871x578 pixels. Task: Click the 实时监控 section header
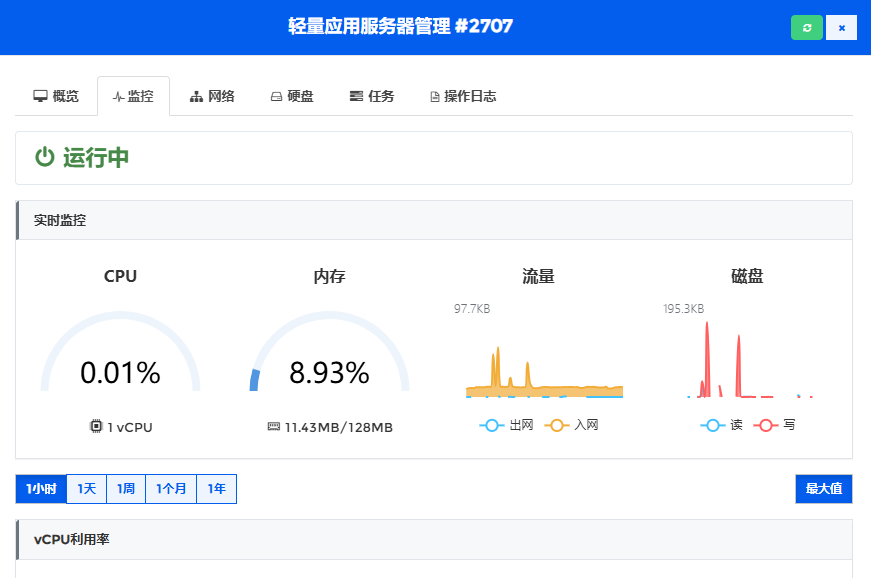tap(434, 220)
